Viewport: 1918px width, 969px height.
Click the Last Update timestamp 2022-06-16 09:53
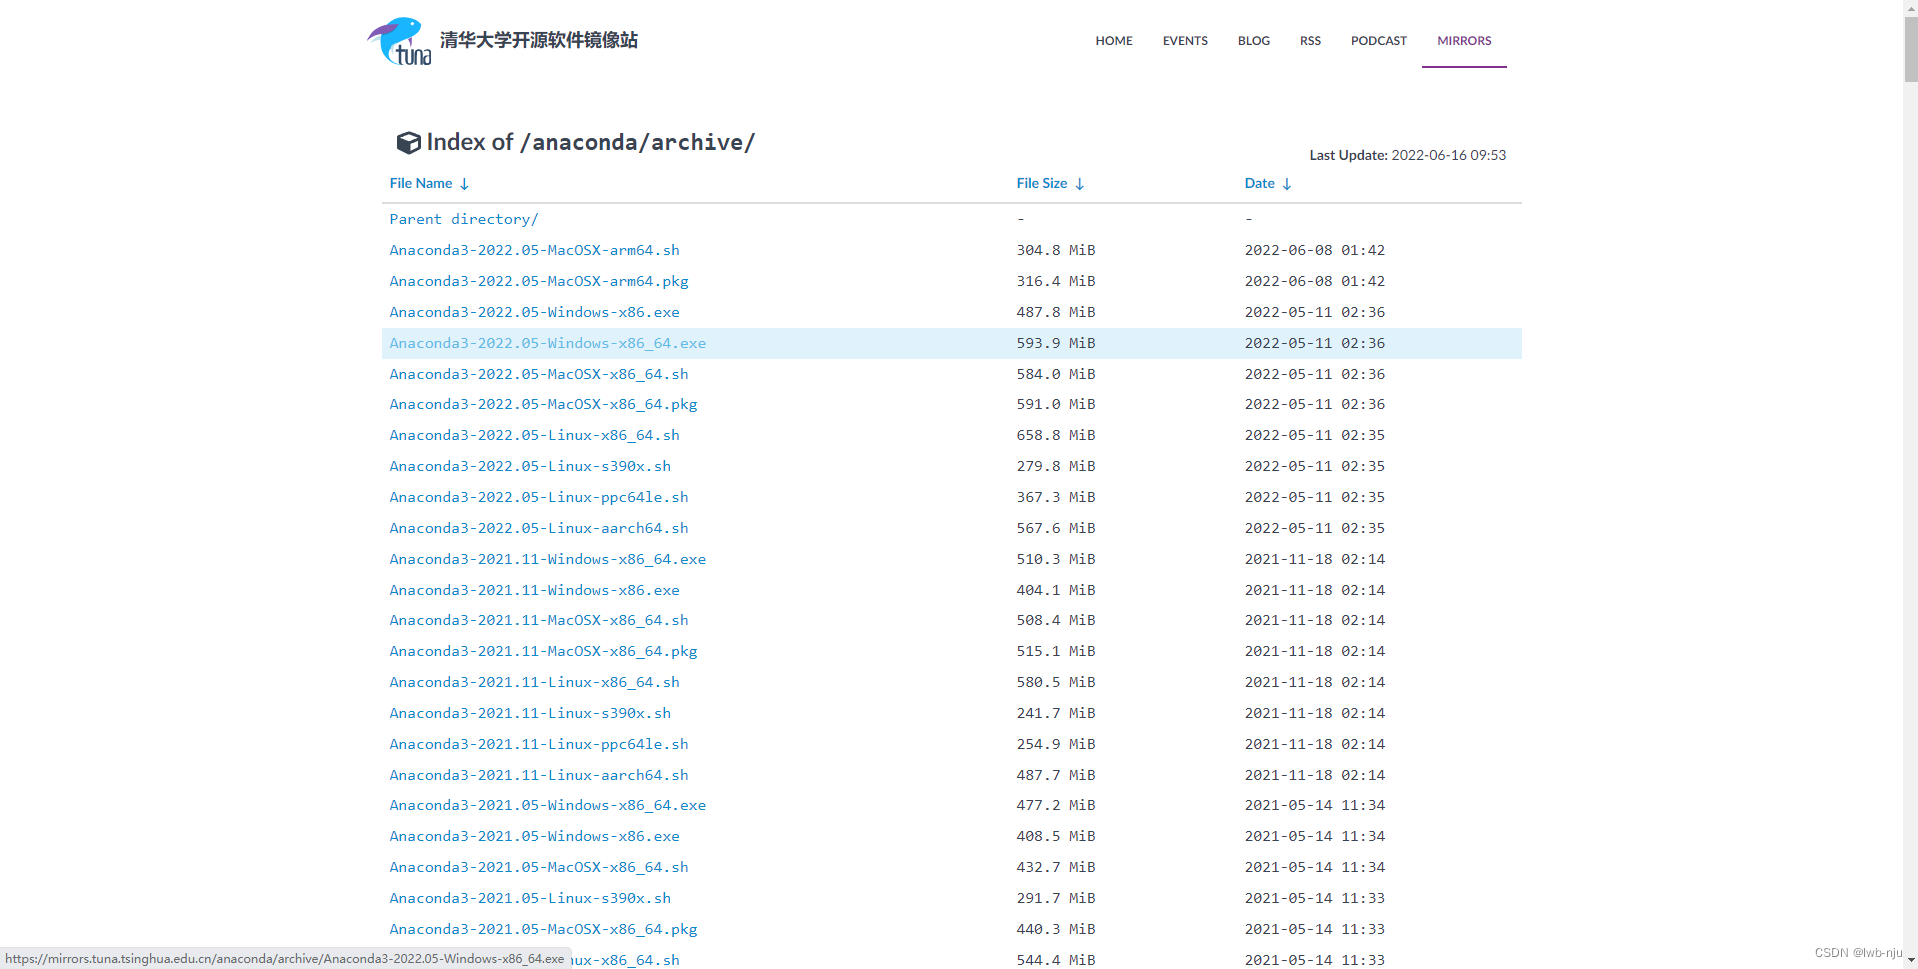[1449, 155]
